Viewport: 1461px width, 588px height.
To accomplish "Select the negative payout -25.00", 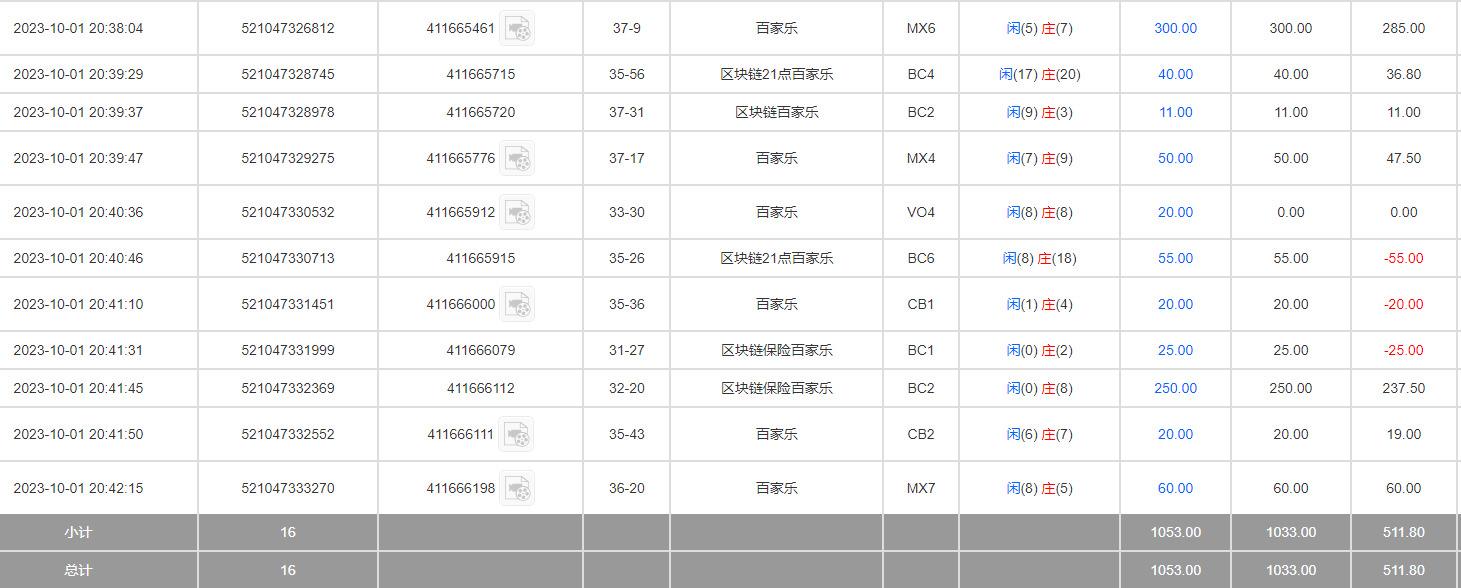I will (1404, 350).
